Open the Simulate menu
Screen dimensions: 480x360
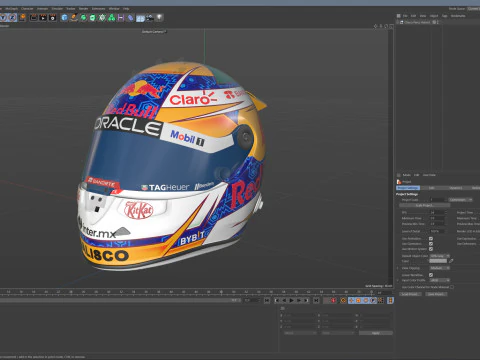point(57,8)
